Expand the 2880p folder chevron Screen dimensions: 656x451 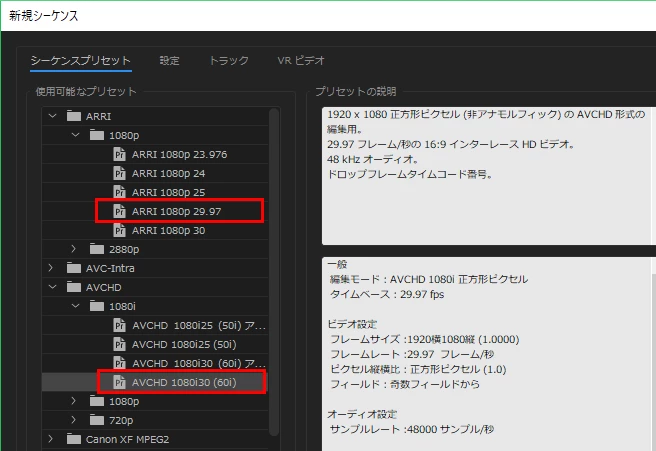pos(74,249)
